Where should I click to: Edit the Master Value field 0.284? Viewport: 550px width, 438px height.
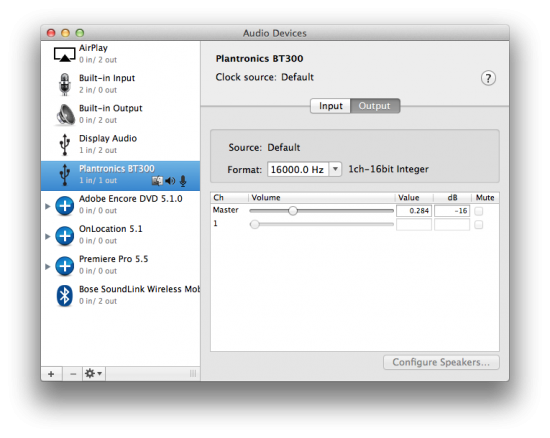point(414,211)
